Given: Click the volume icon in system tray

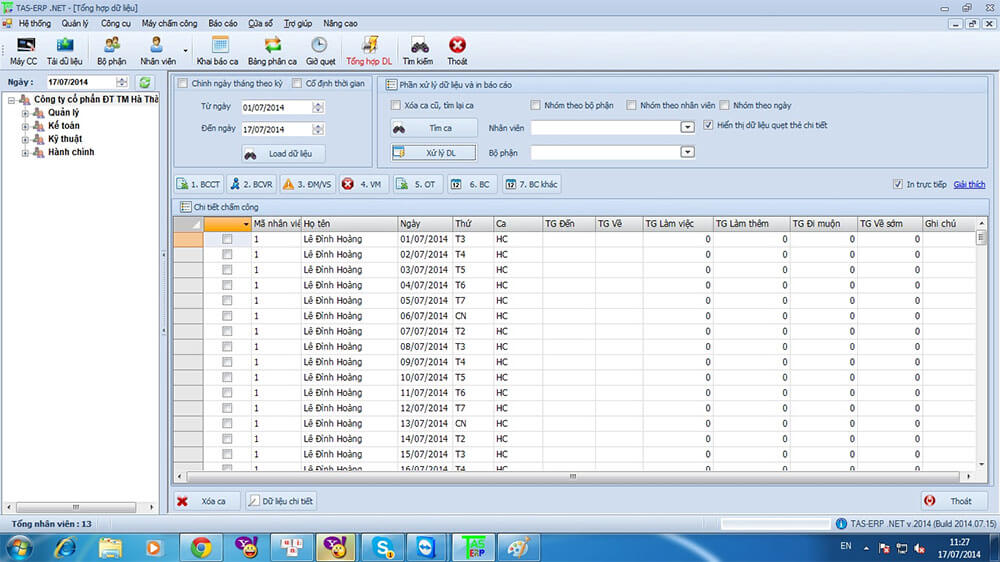Looking at the screenshot, I should click(x=920, y=548).
